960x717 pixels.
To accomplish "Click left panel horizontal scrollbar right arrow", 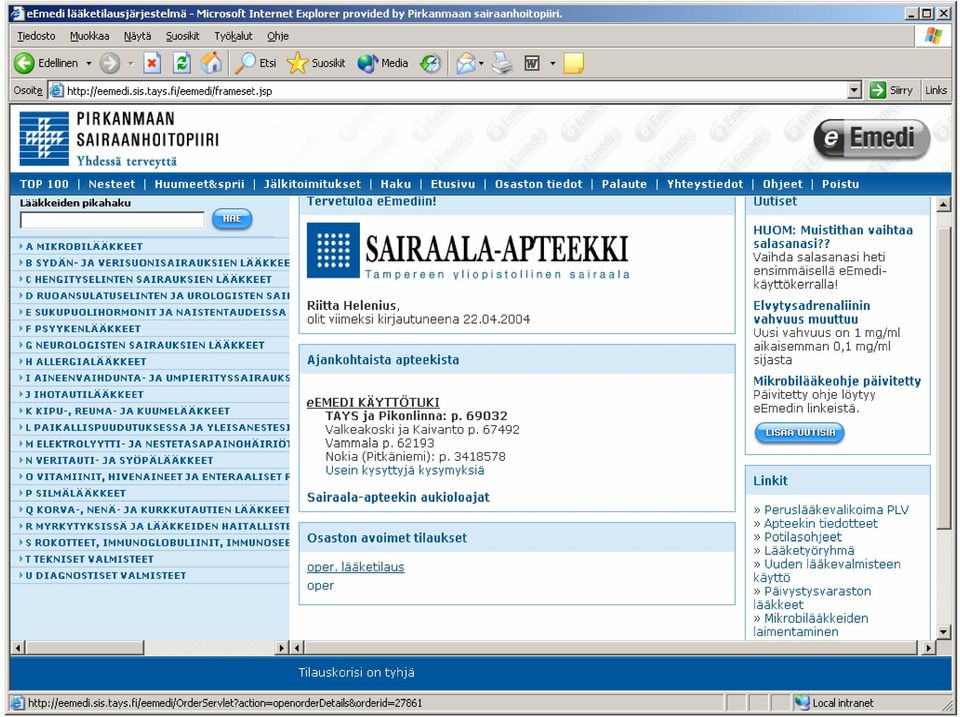I will [x=282, y=647].
